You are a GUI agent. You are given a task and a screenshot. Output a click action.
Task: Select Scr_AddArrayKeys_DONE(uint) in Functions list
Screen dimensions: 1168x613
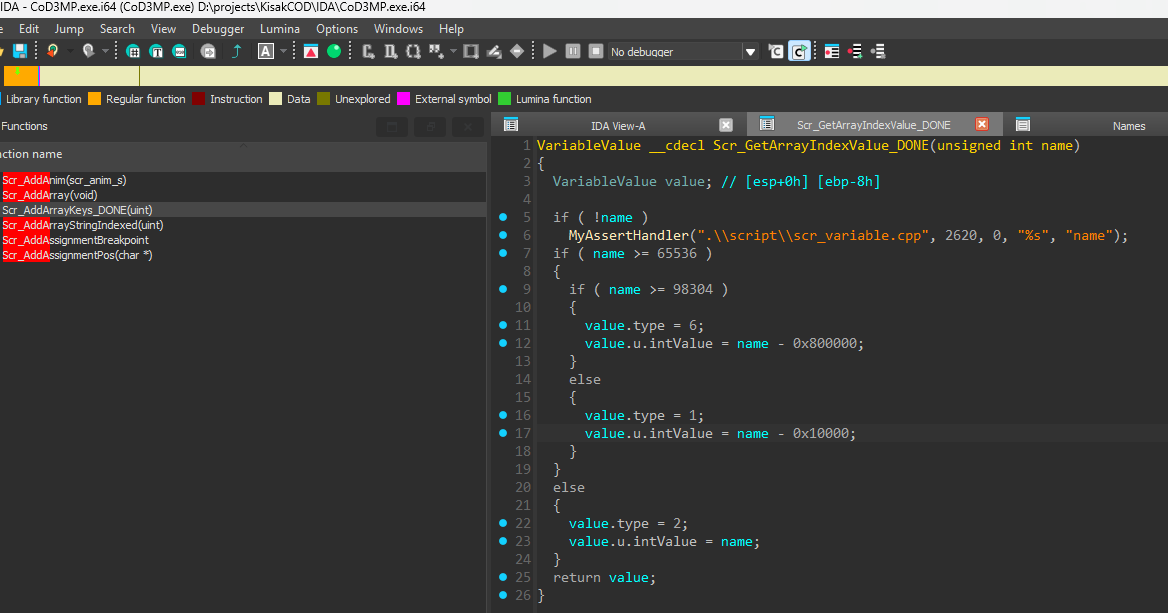tap(243, 210)
